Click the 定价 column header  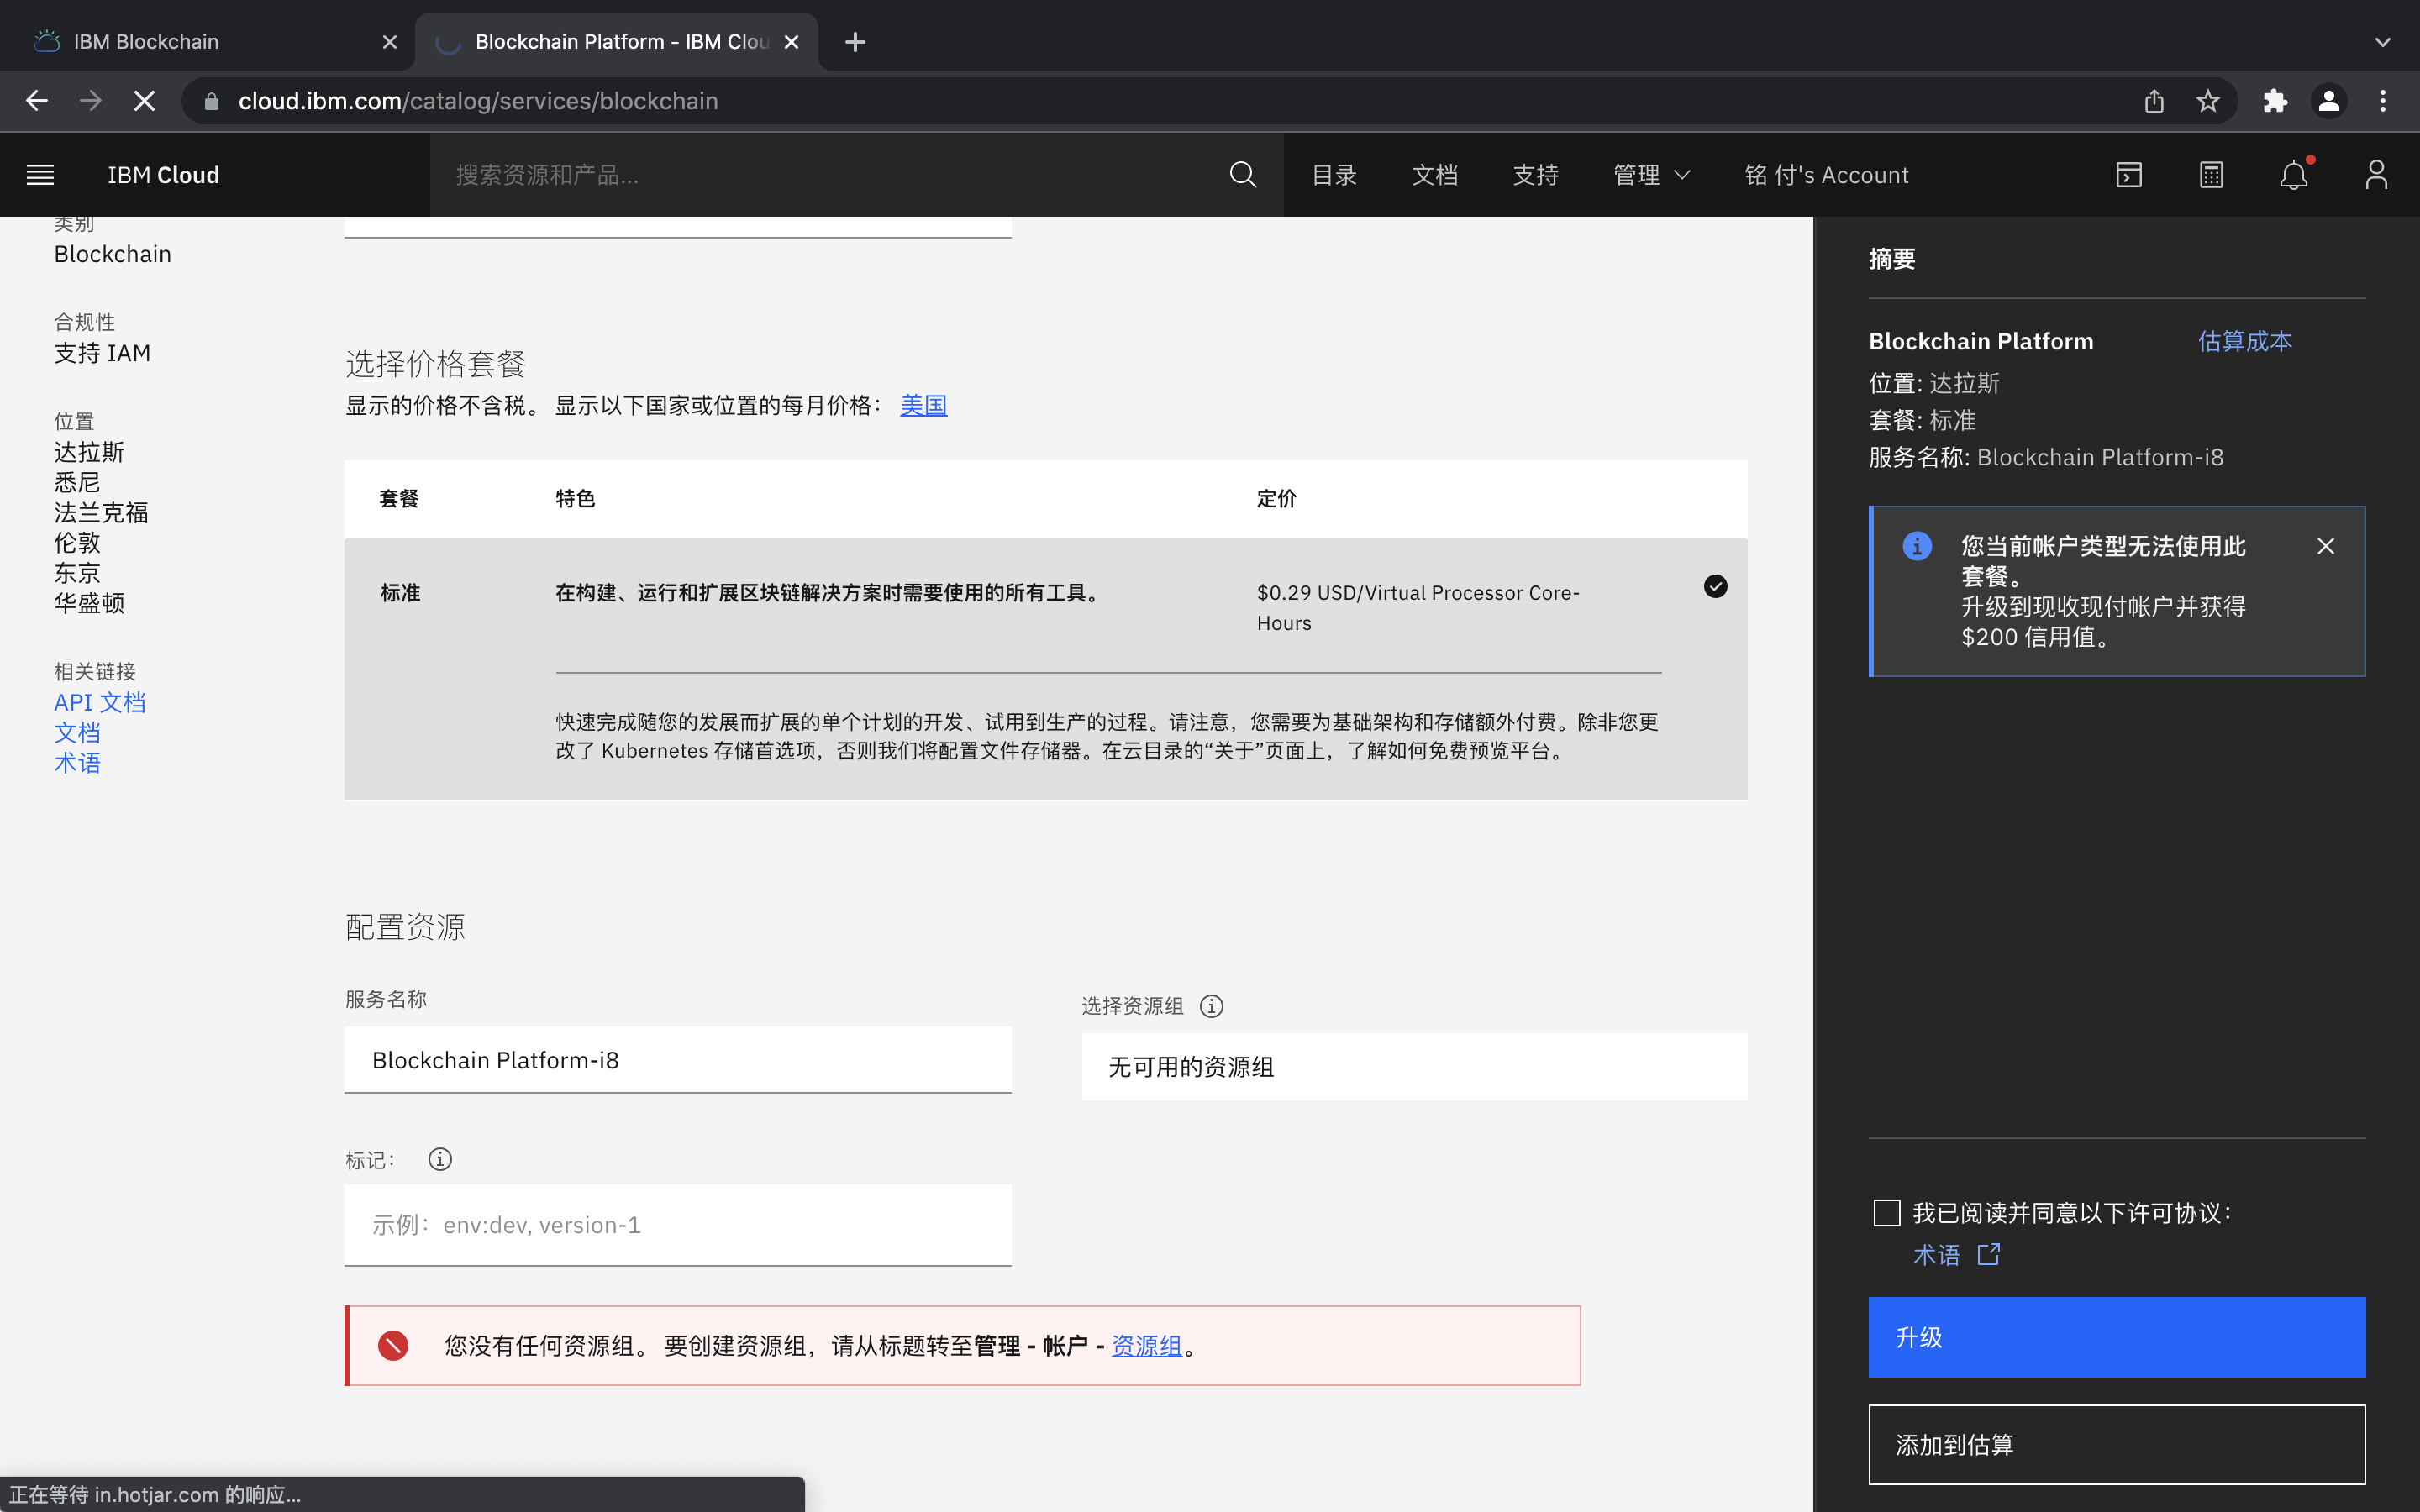[x=1276, y=498]
